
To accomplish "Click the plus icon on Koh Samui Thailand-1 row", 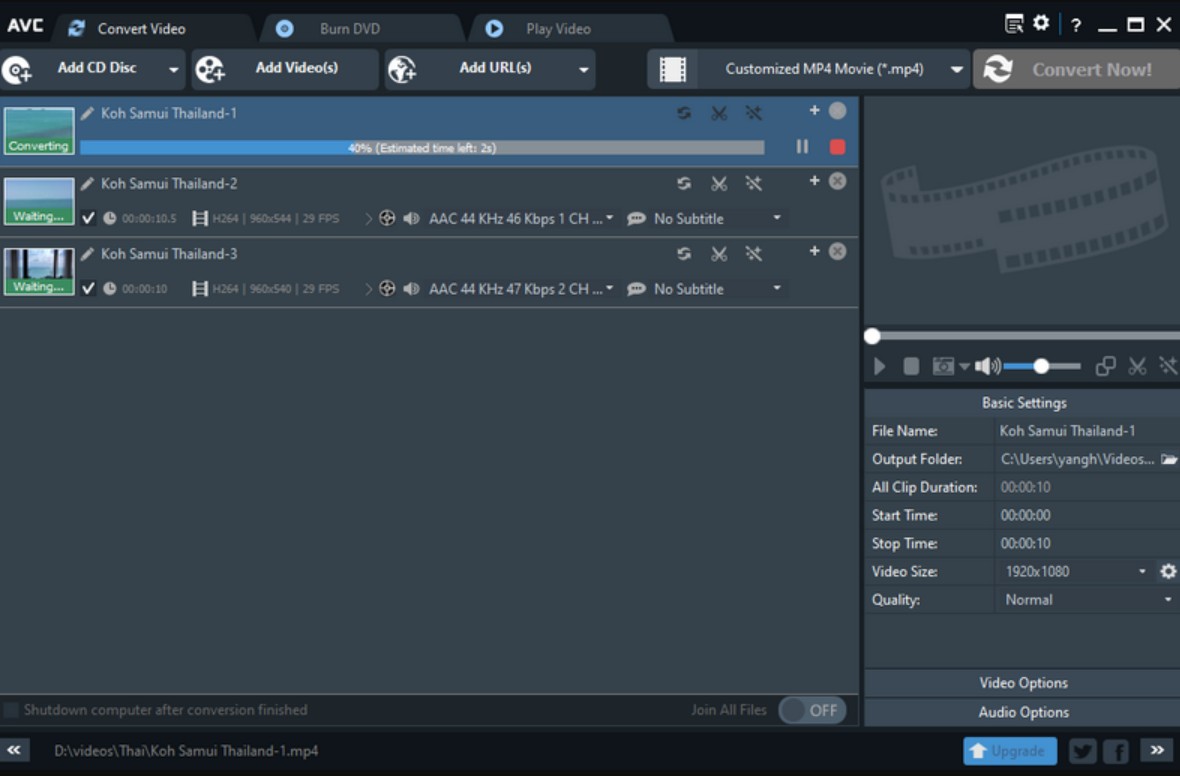I will (814, 111).
